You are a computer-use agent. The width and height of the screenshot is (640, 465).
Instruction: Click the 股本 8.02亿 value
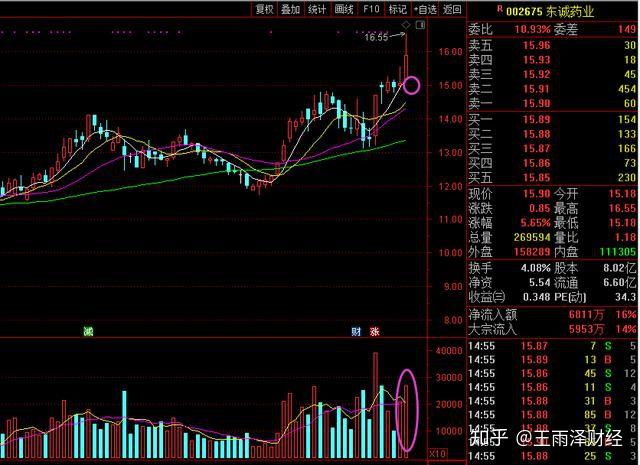click(620, 268)
